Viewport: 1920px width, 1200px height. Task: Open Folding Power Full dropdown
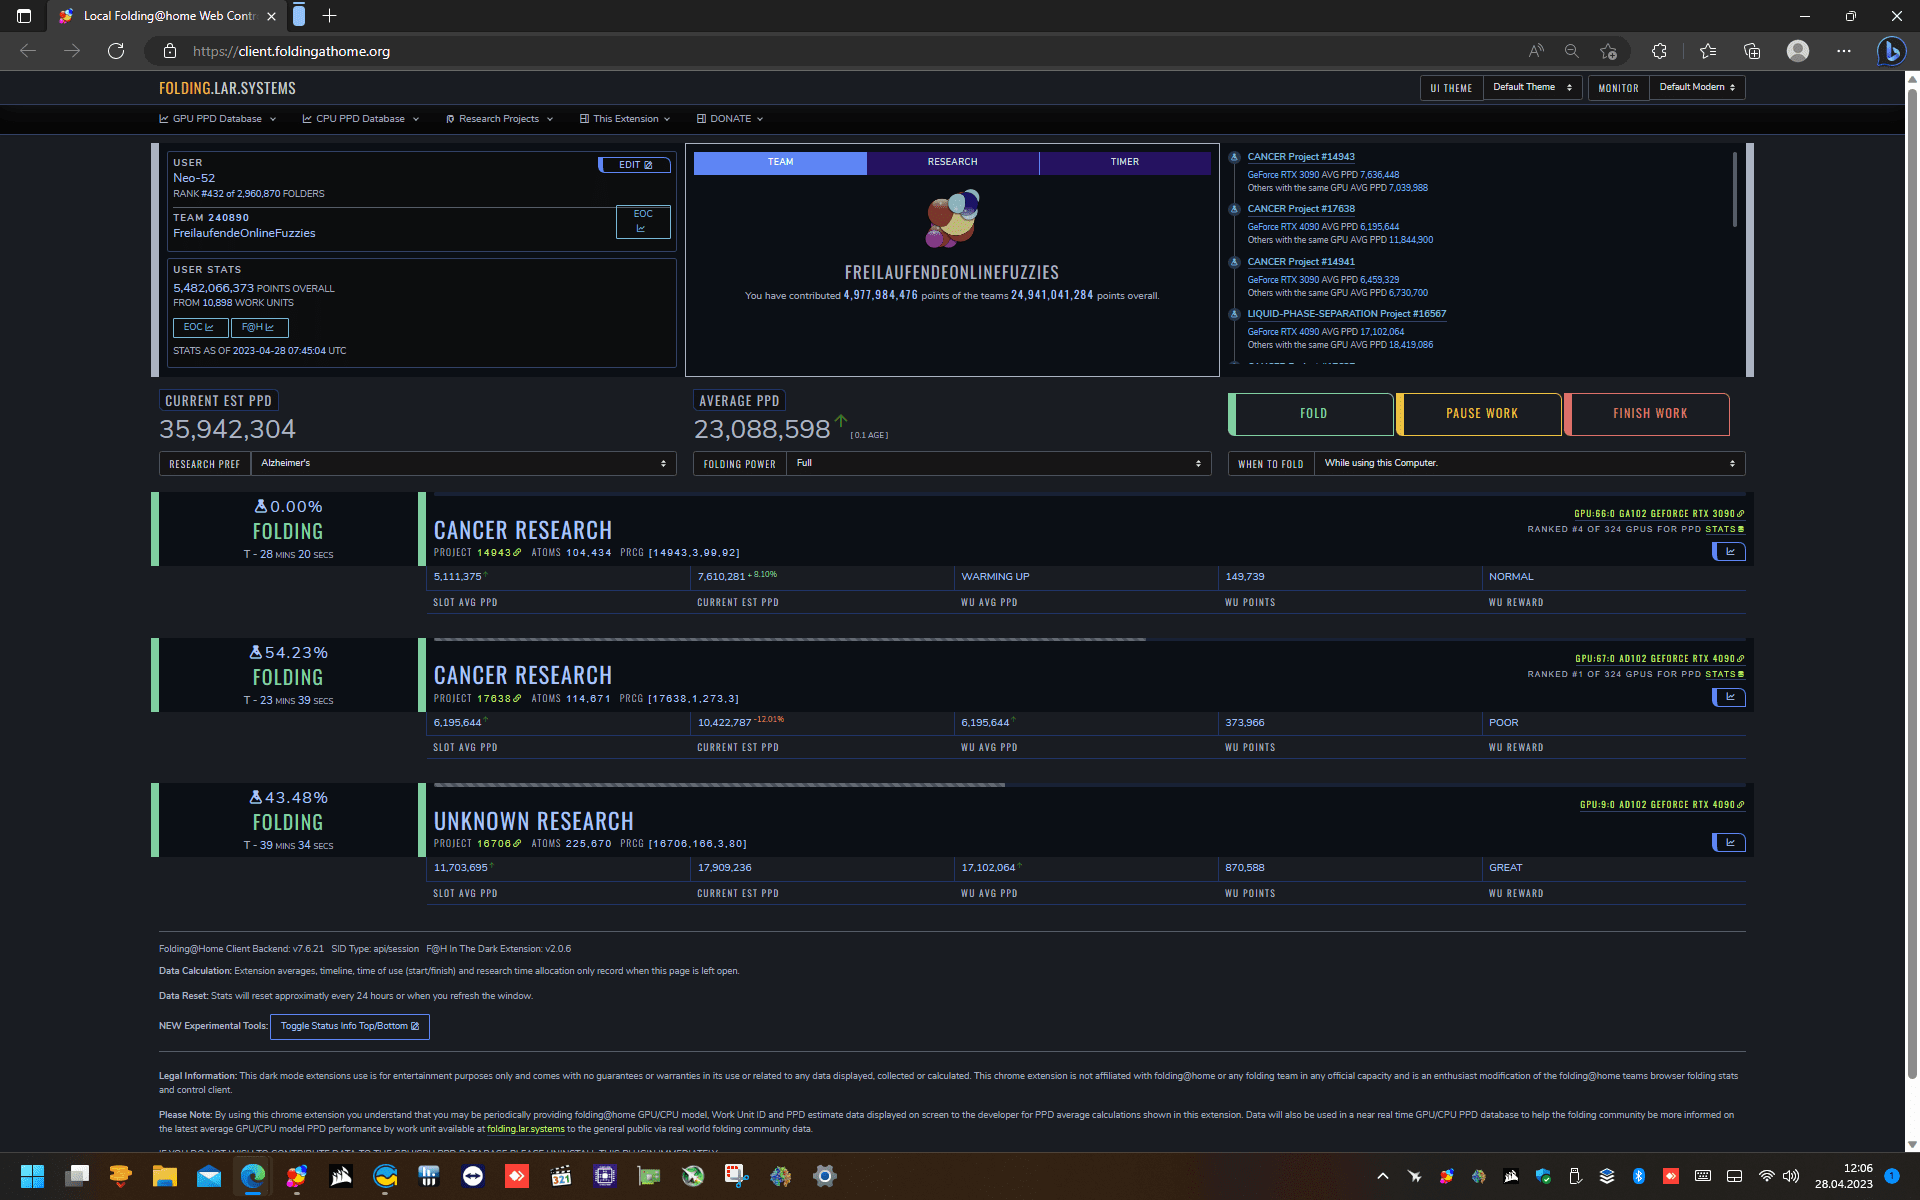998,464
